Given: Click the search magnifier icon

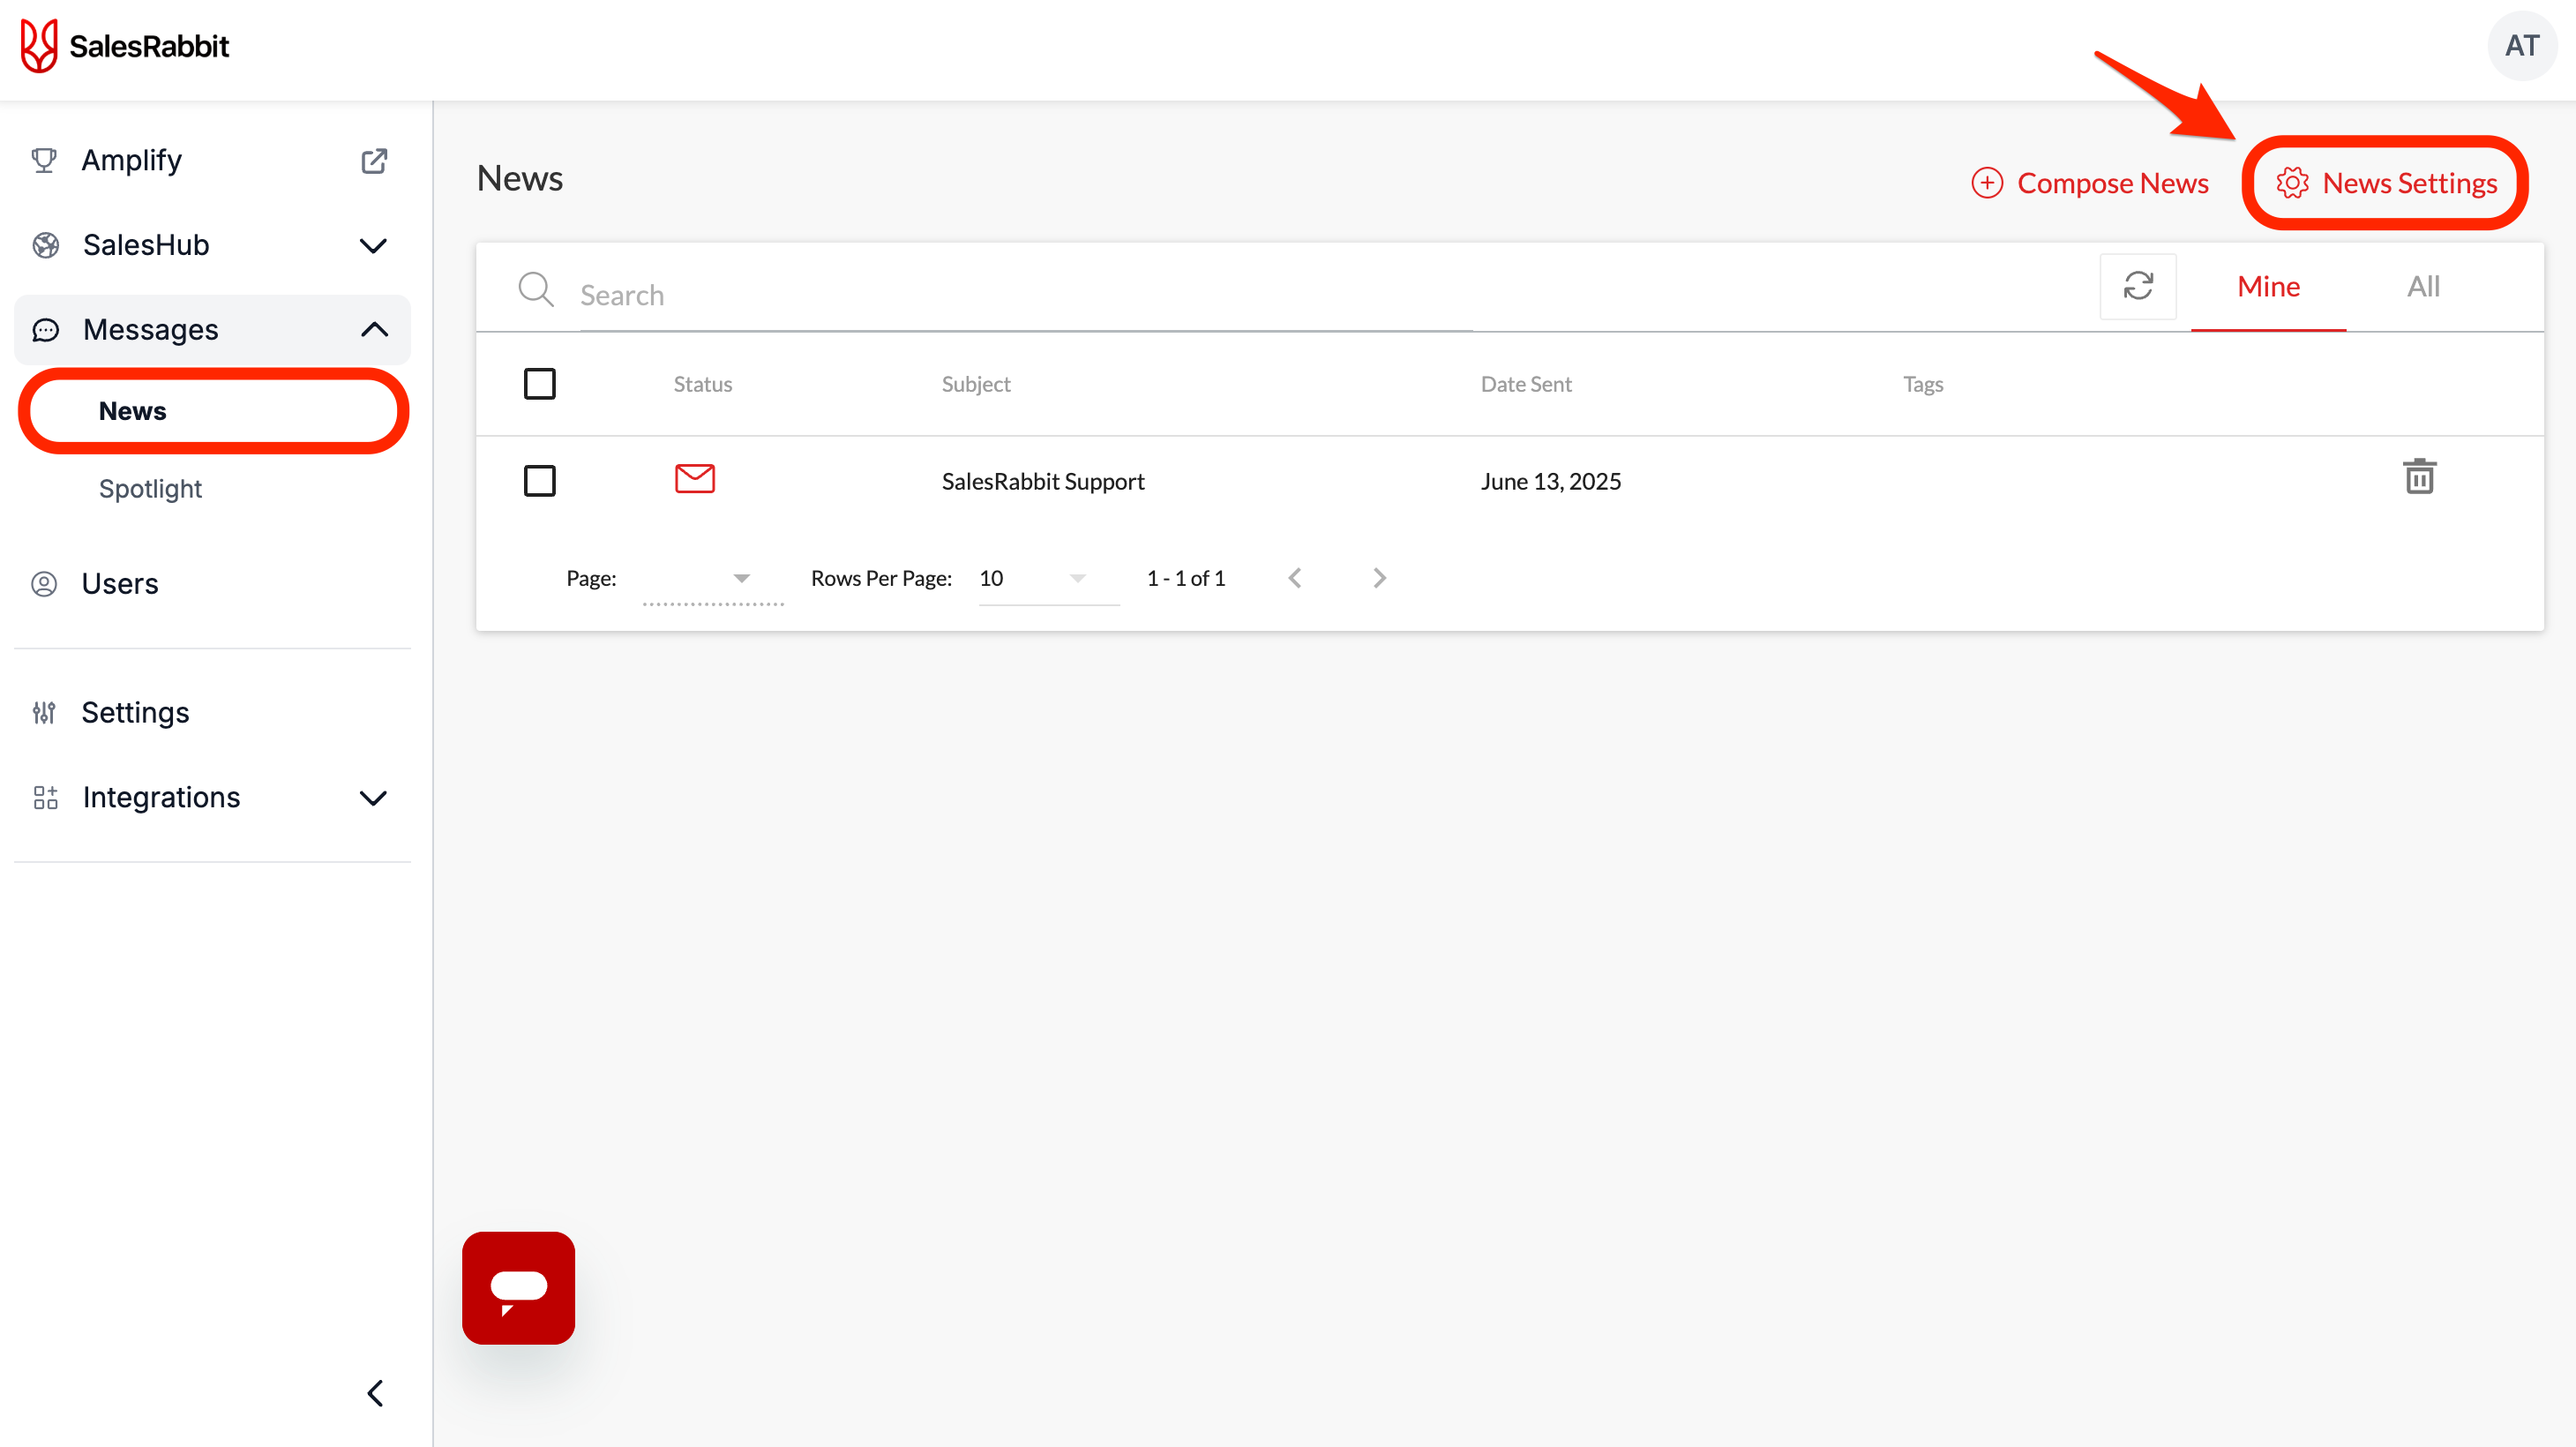Looking at the screenshot, I should (535, 290).
